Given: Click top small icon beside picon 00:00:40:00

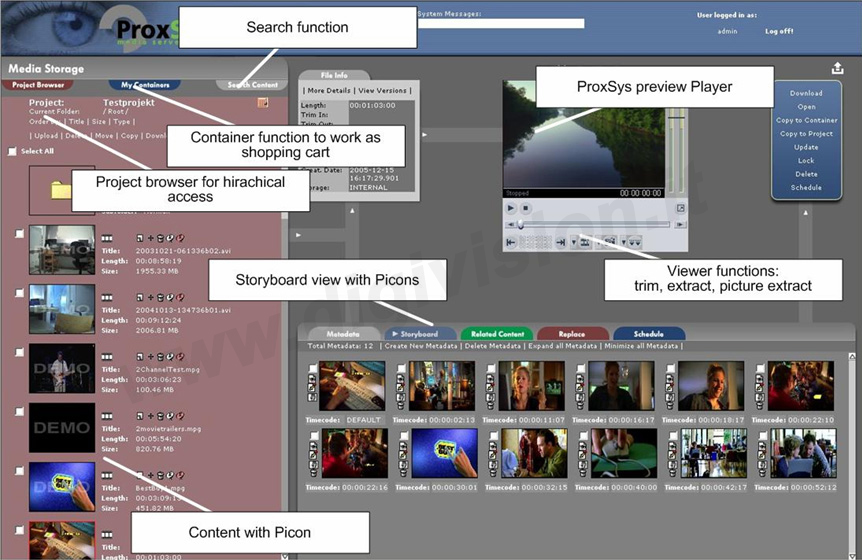Looking at the screenshot, I should [x=584, y=446].
